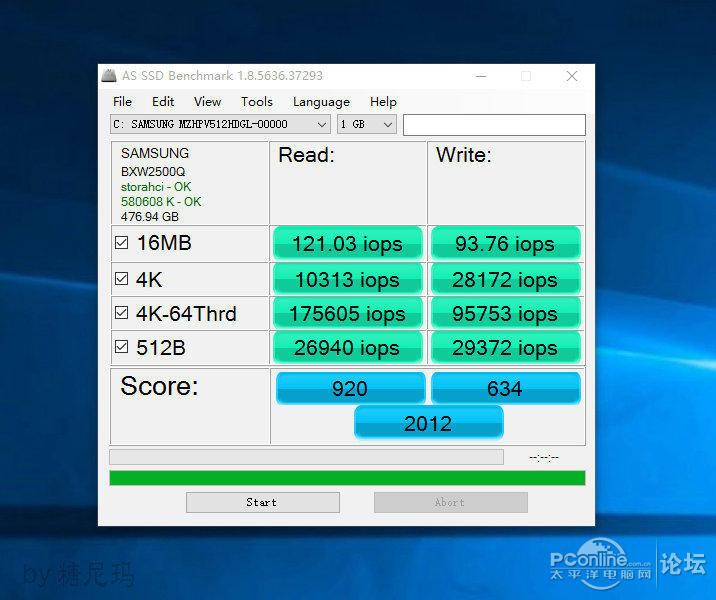Open the Tools menu
Image resolution: width=716 pixels, height=600 pixels.
point(257,101)
